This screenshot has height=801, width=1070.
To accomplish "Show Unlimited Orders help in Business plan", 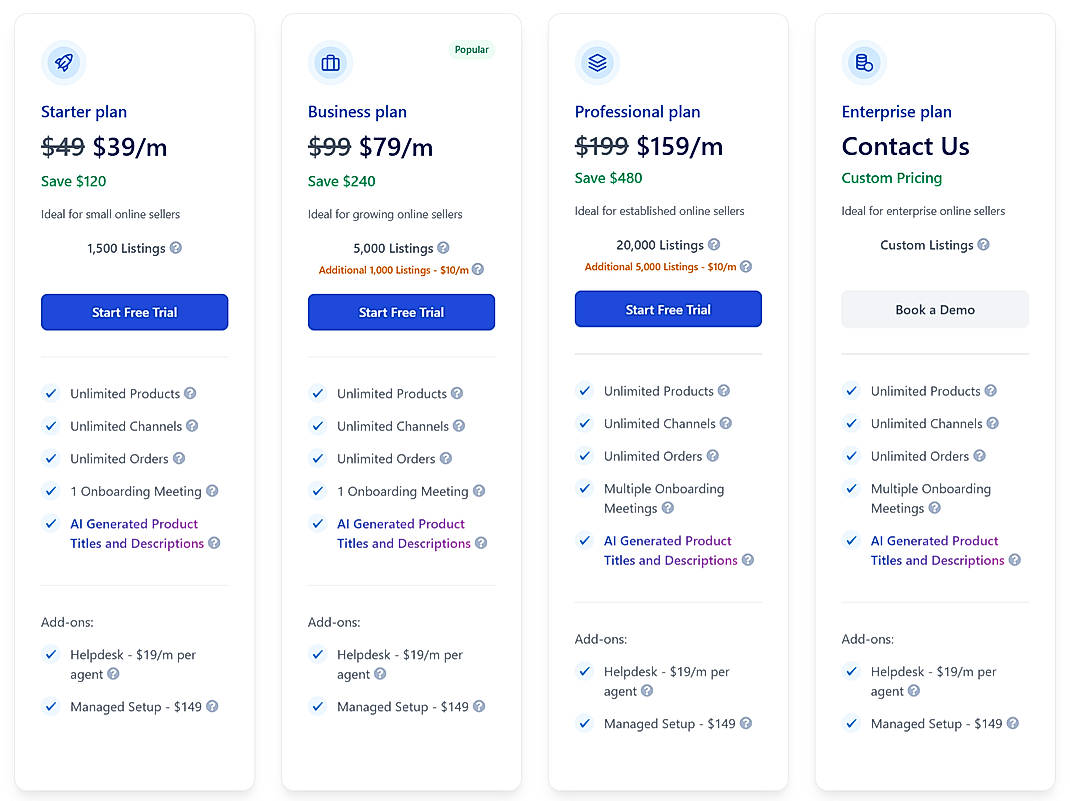I will [446, 458].
